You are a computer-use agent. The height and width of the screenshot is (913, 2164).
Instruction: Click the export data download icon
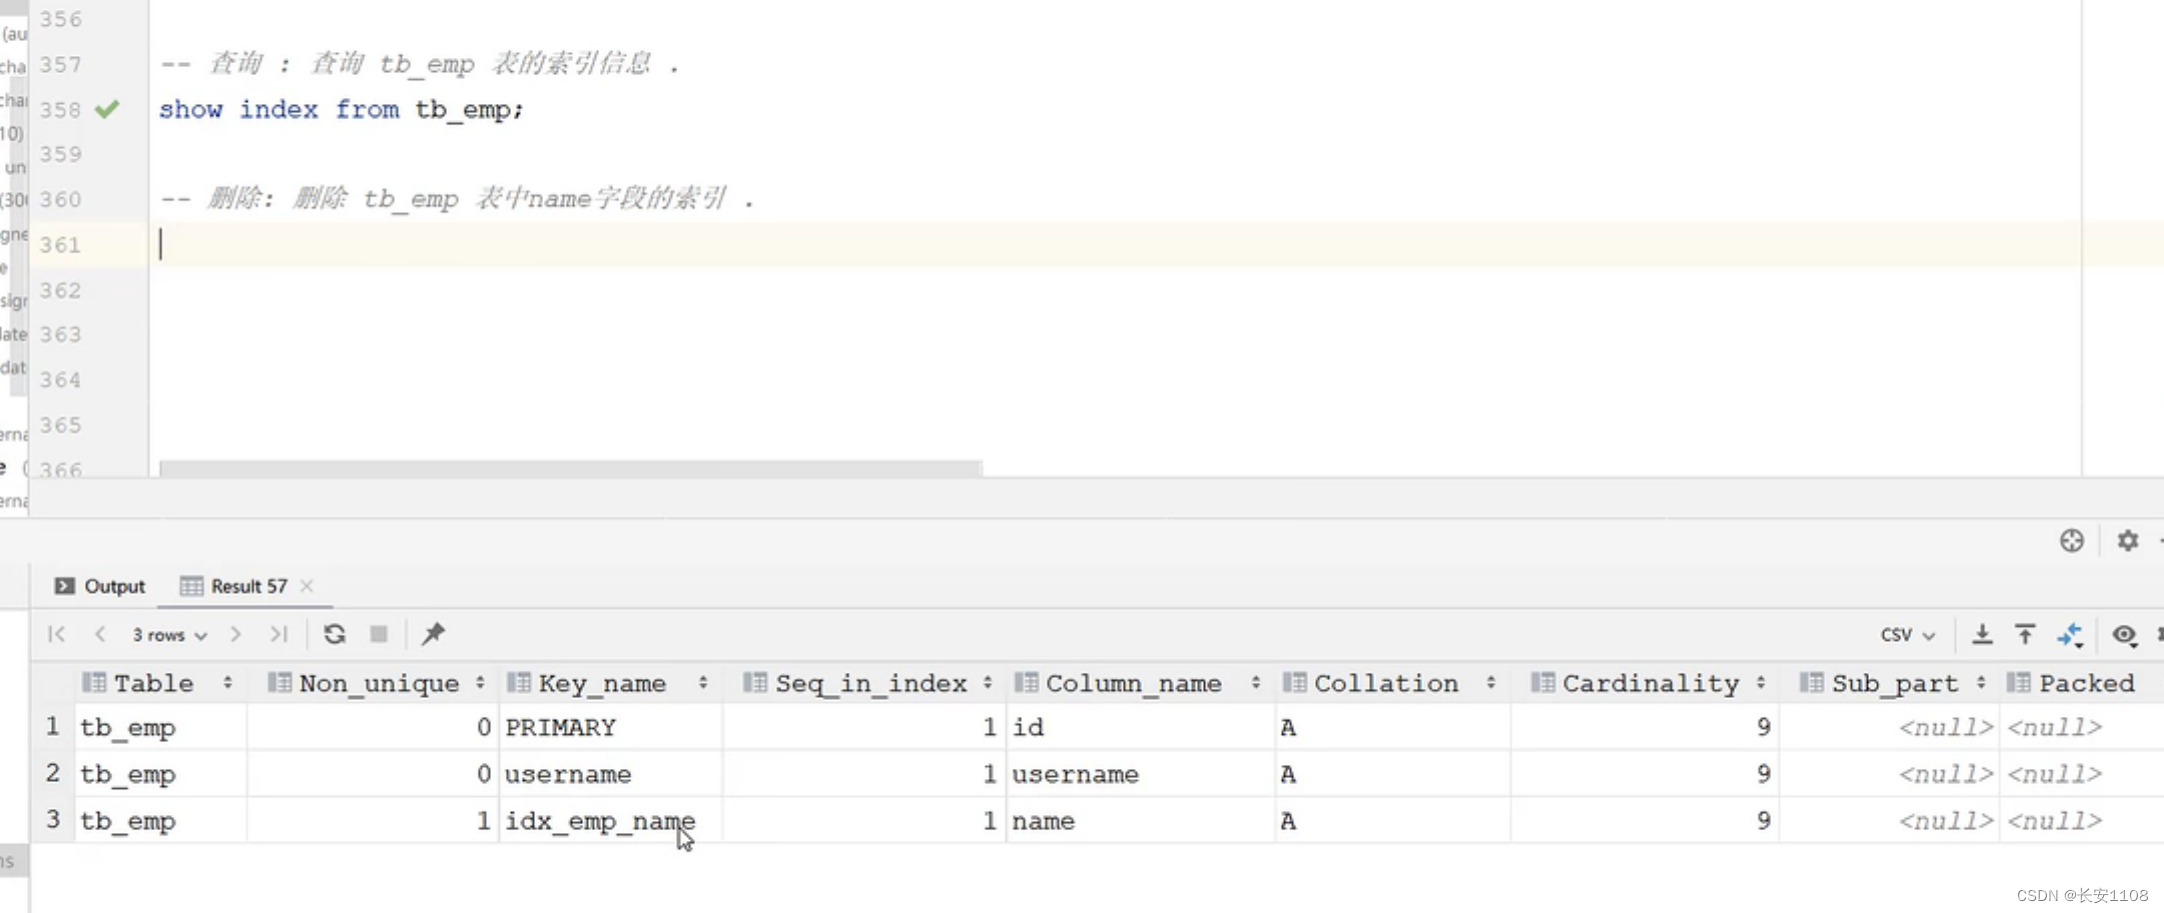[x=1981, y=634]
